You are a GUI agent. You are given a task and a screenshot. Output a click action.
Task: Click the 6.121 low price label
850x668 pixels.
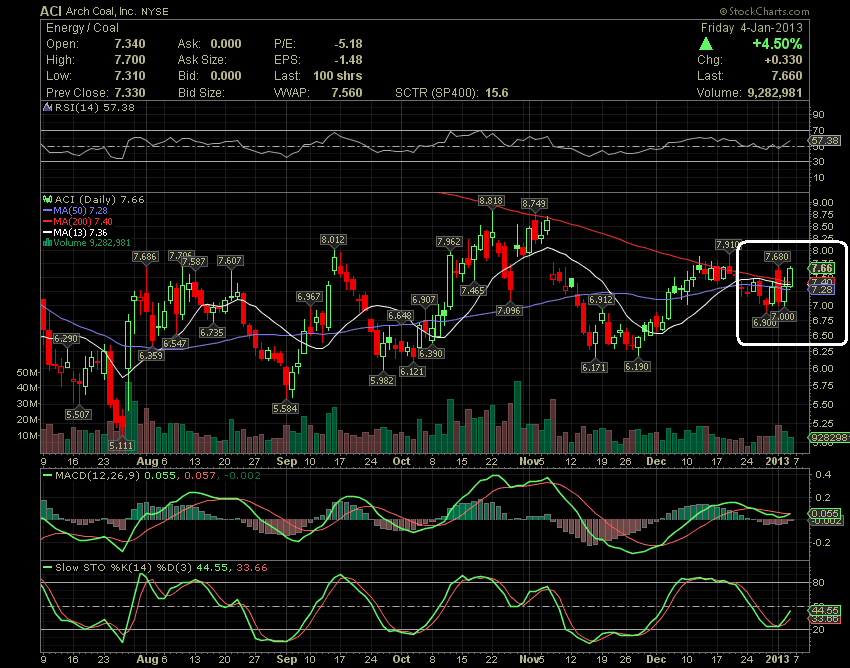tap(412, 371)
